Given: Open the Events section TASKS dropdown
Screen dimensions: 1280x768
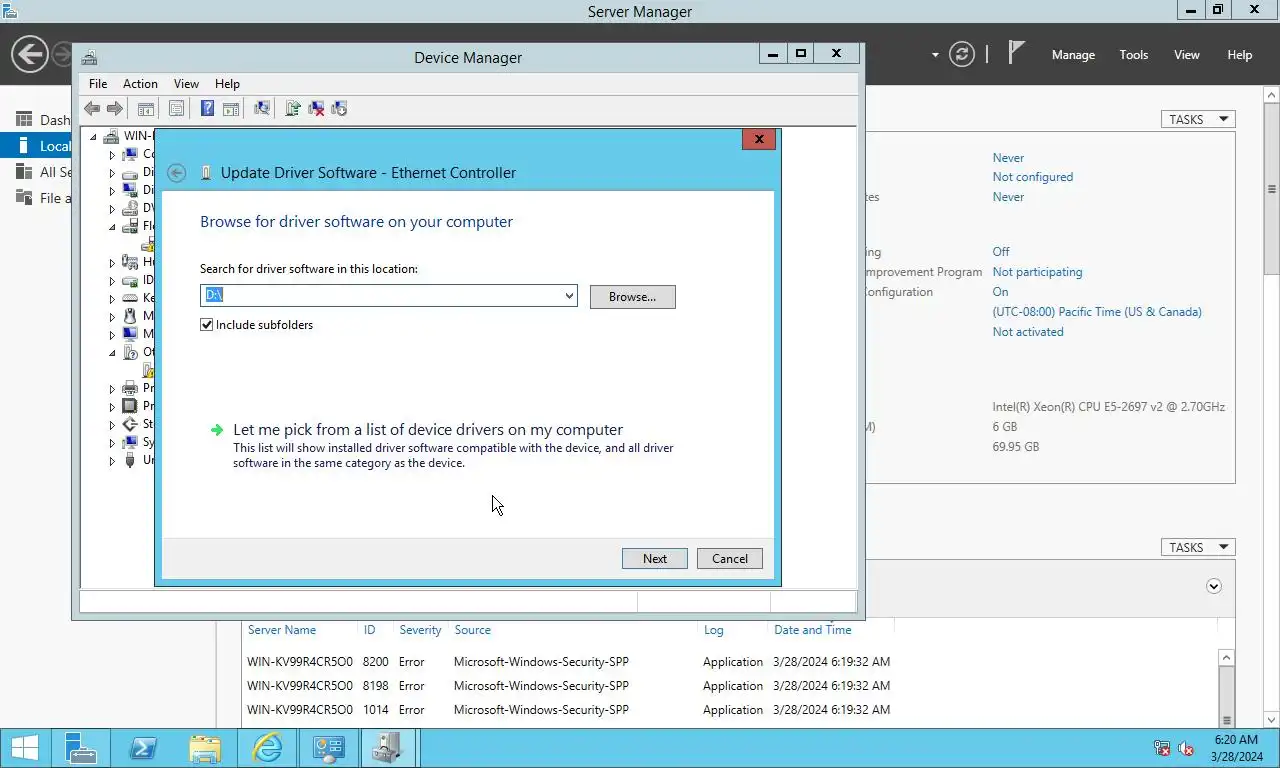Looking at the screenshot, I should pyautogui.click(x=1198, y=547).
